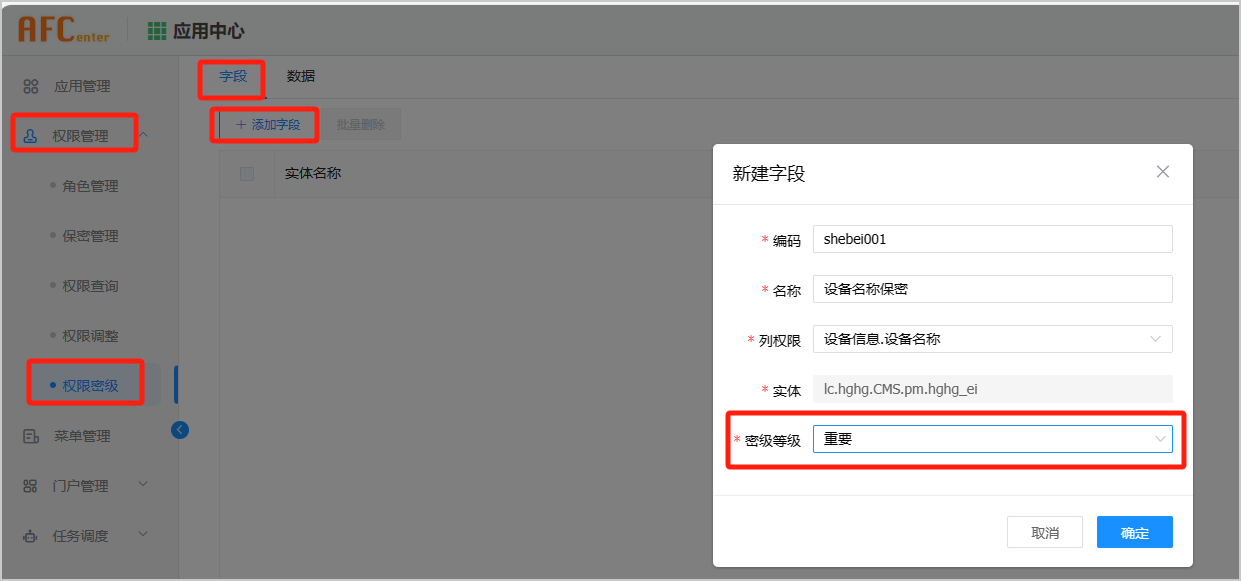Expand the 门户管理 menu chevron

[x=143, y=485]
